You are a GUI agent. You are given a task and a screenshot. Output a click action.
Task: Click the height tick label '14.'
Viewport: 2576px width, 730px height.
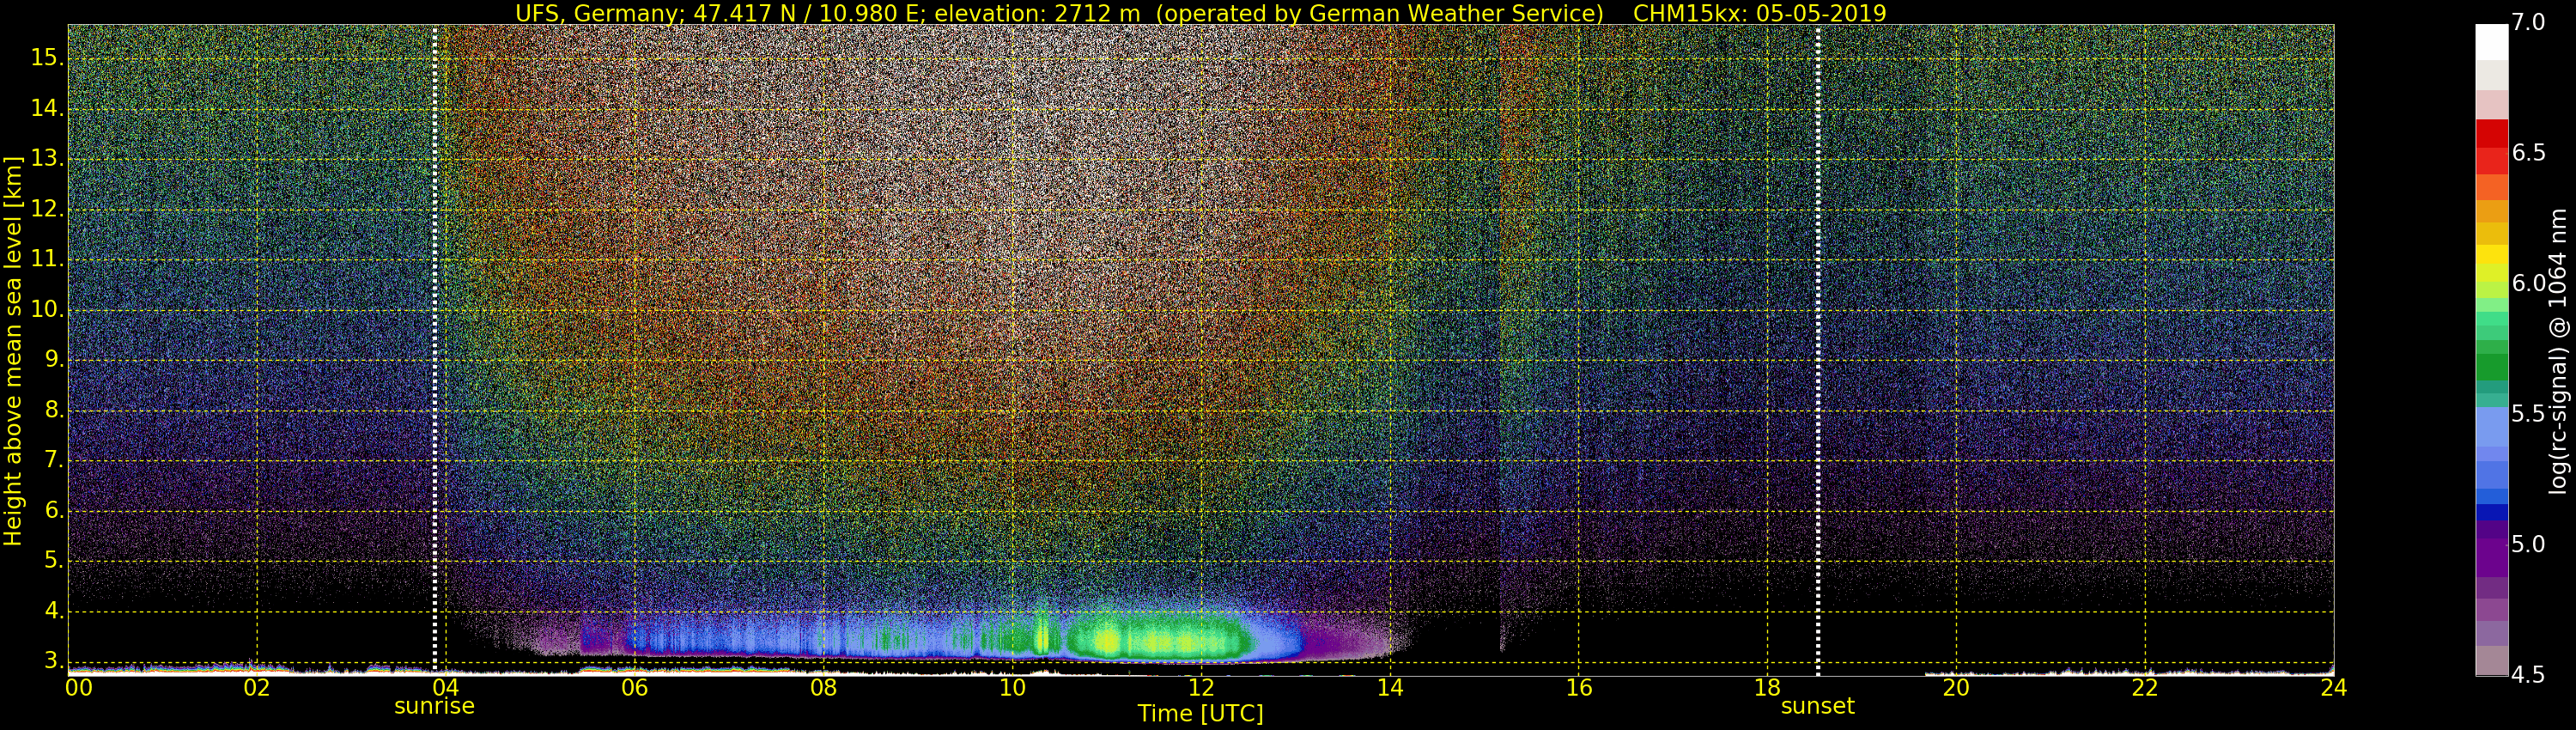pos(47,109)
